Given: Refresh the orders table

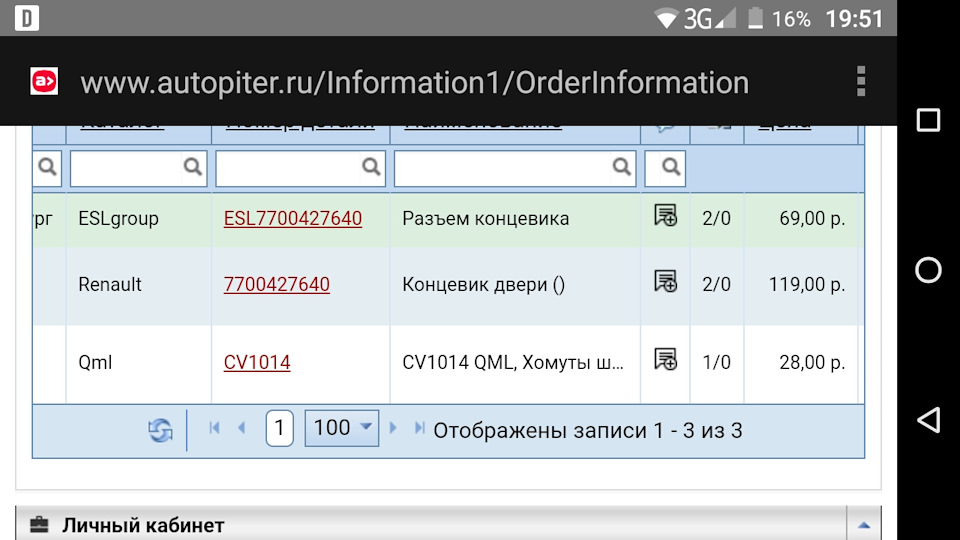Looking at the screenshot, I should pos(160,430).
